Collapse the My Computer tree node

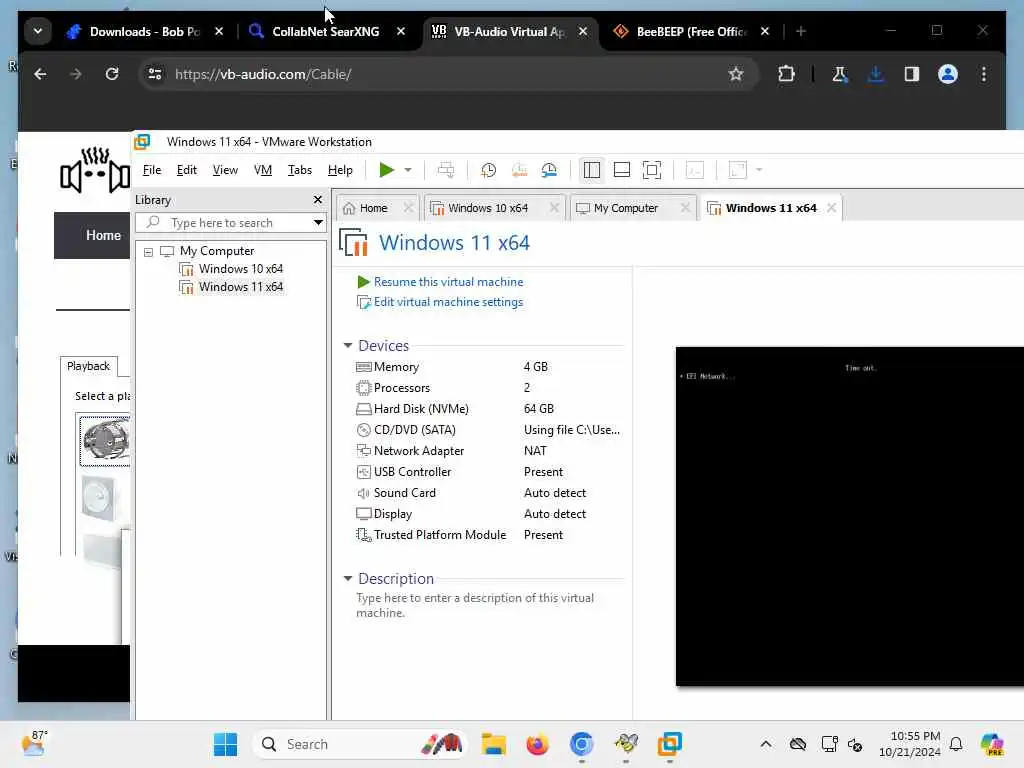[148, 251]
